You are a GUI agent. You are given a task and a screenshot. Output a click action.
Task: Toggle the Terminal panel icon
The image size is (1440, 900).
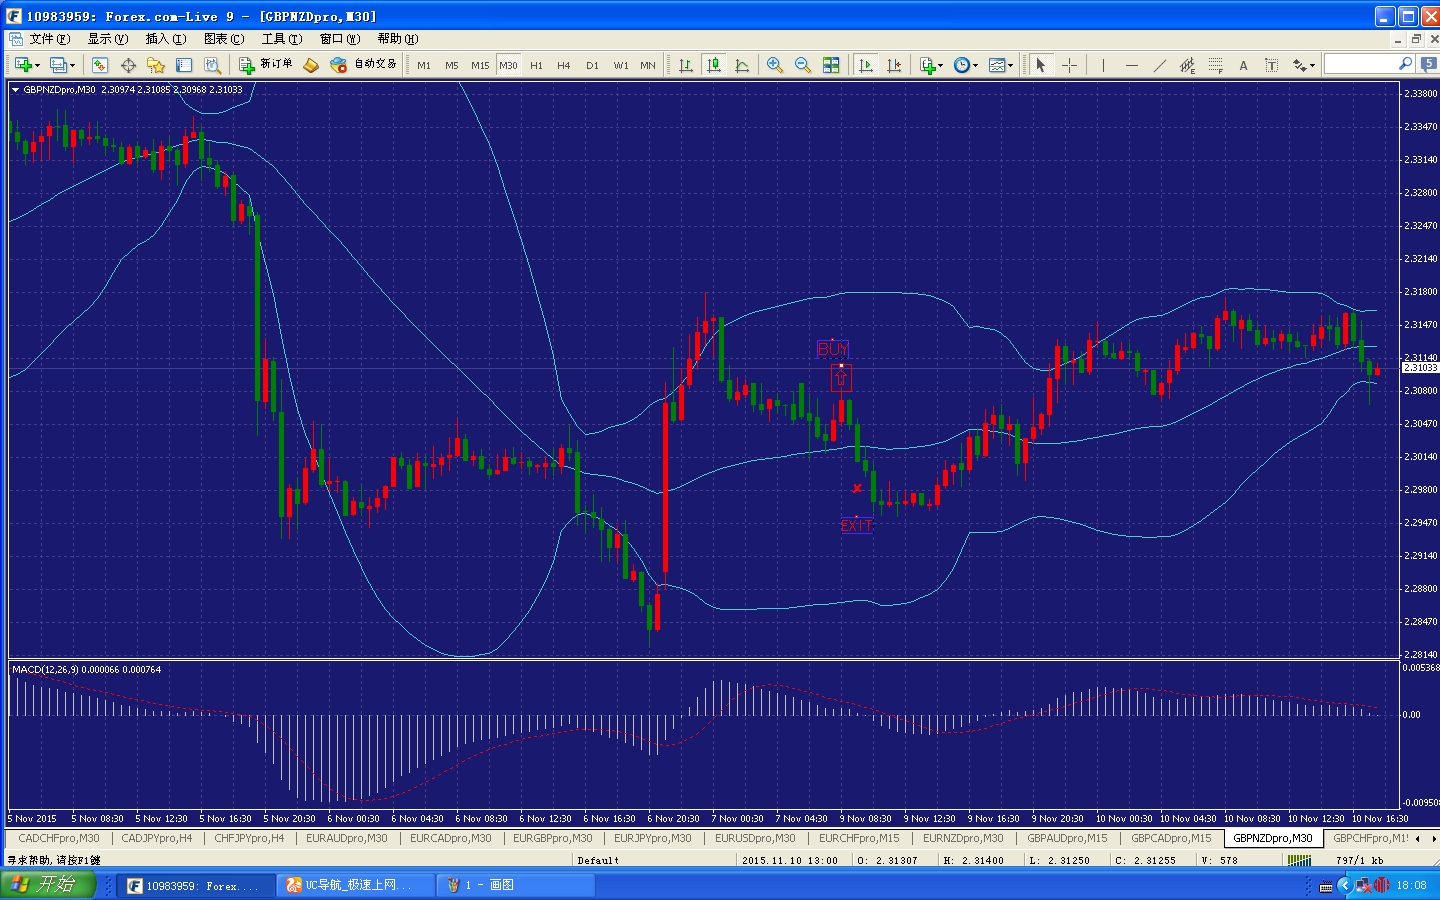(184, 65)
